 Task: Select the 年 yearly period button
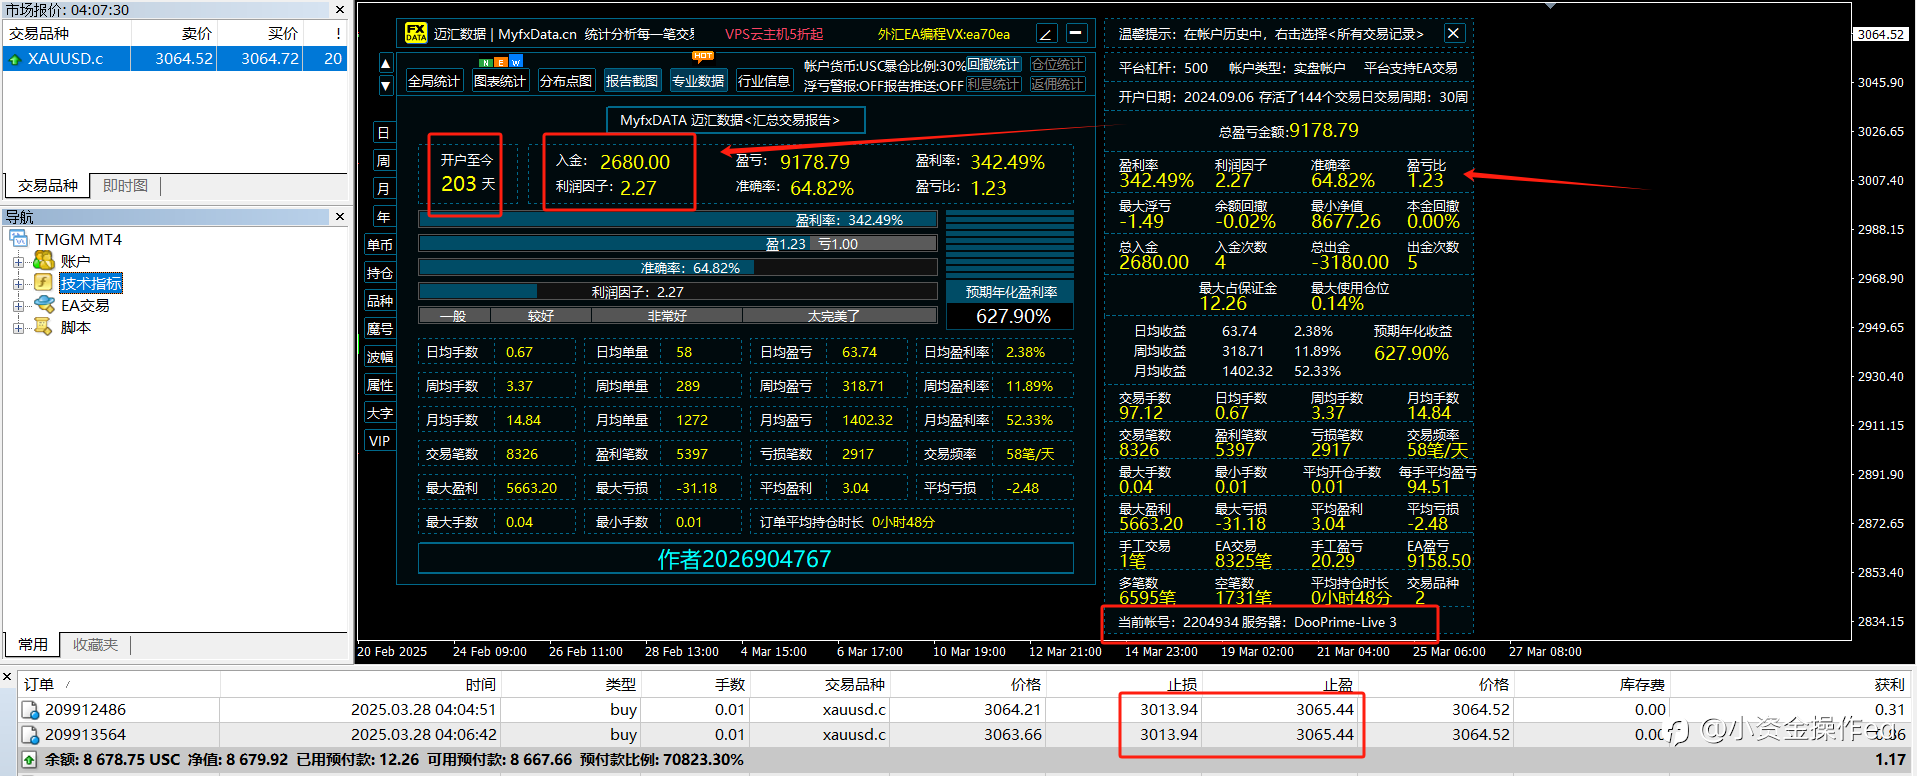point(382,217)
